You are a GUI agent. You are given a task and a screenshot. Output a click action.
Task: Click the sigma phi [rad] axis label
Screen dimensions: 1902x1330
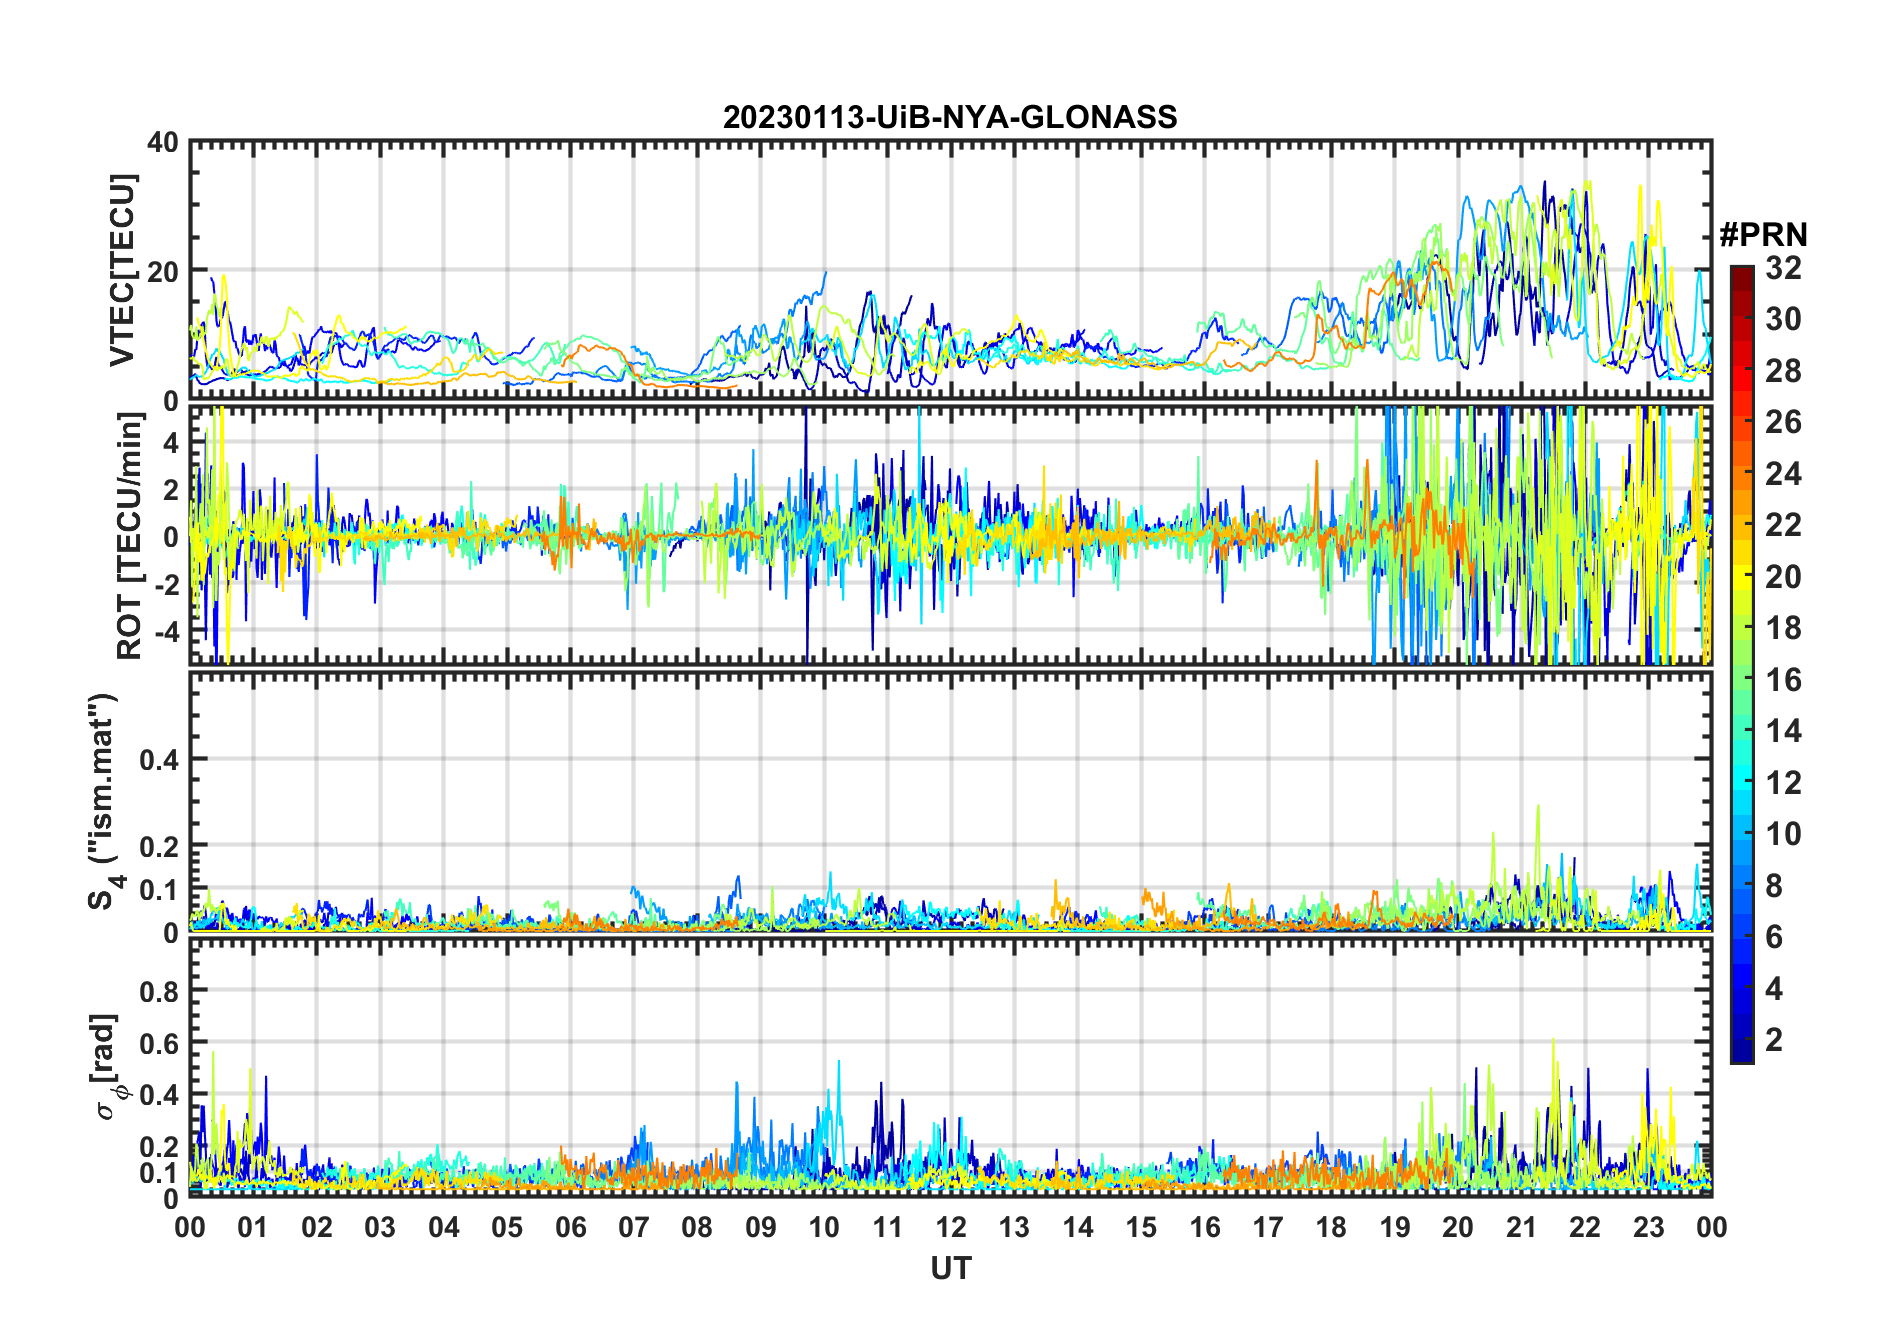[108, 1067]
